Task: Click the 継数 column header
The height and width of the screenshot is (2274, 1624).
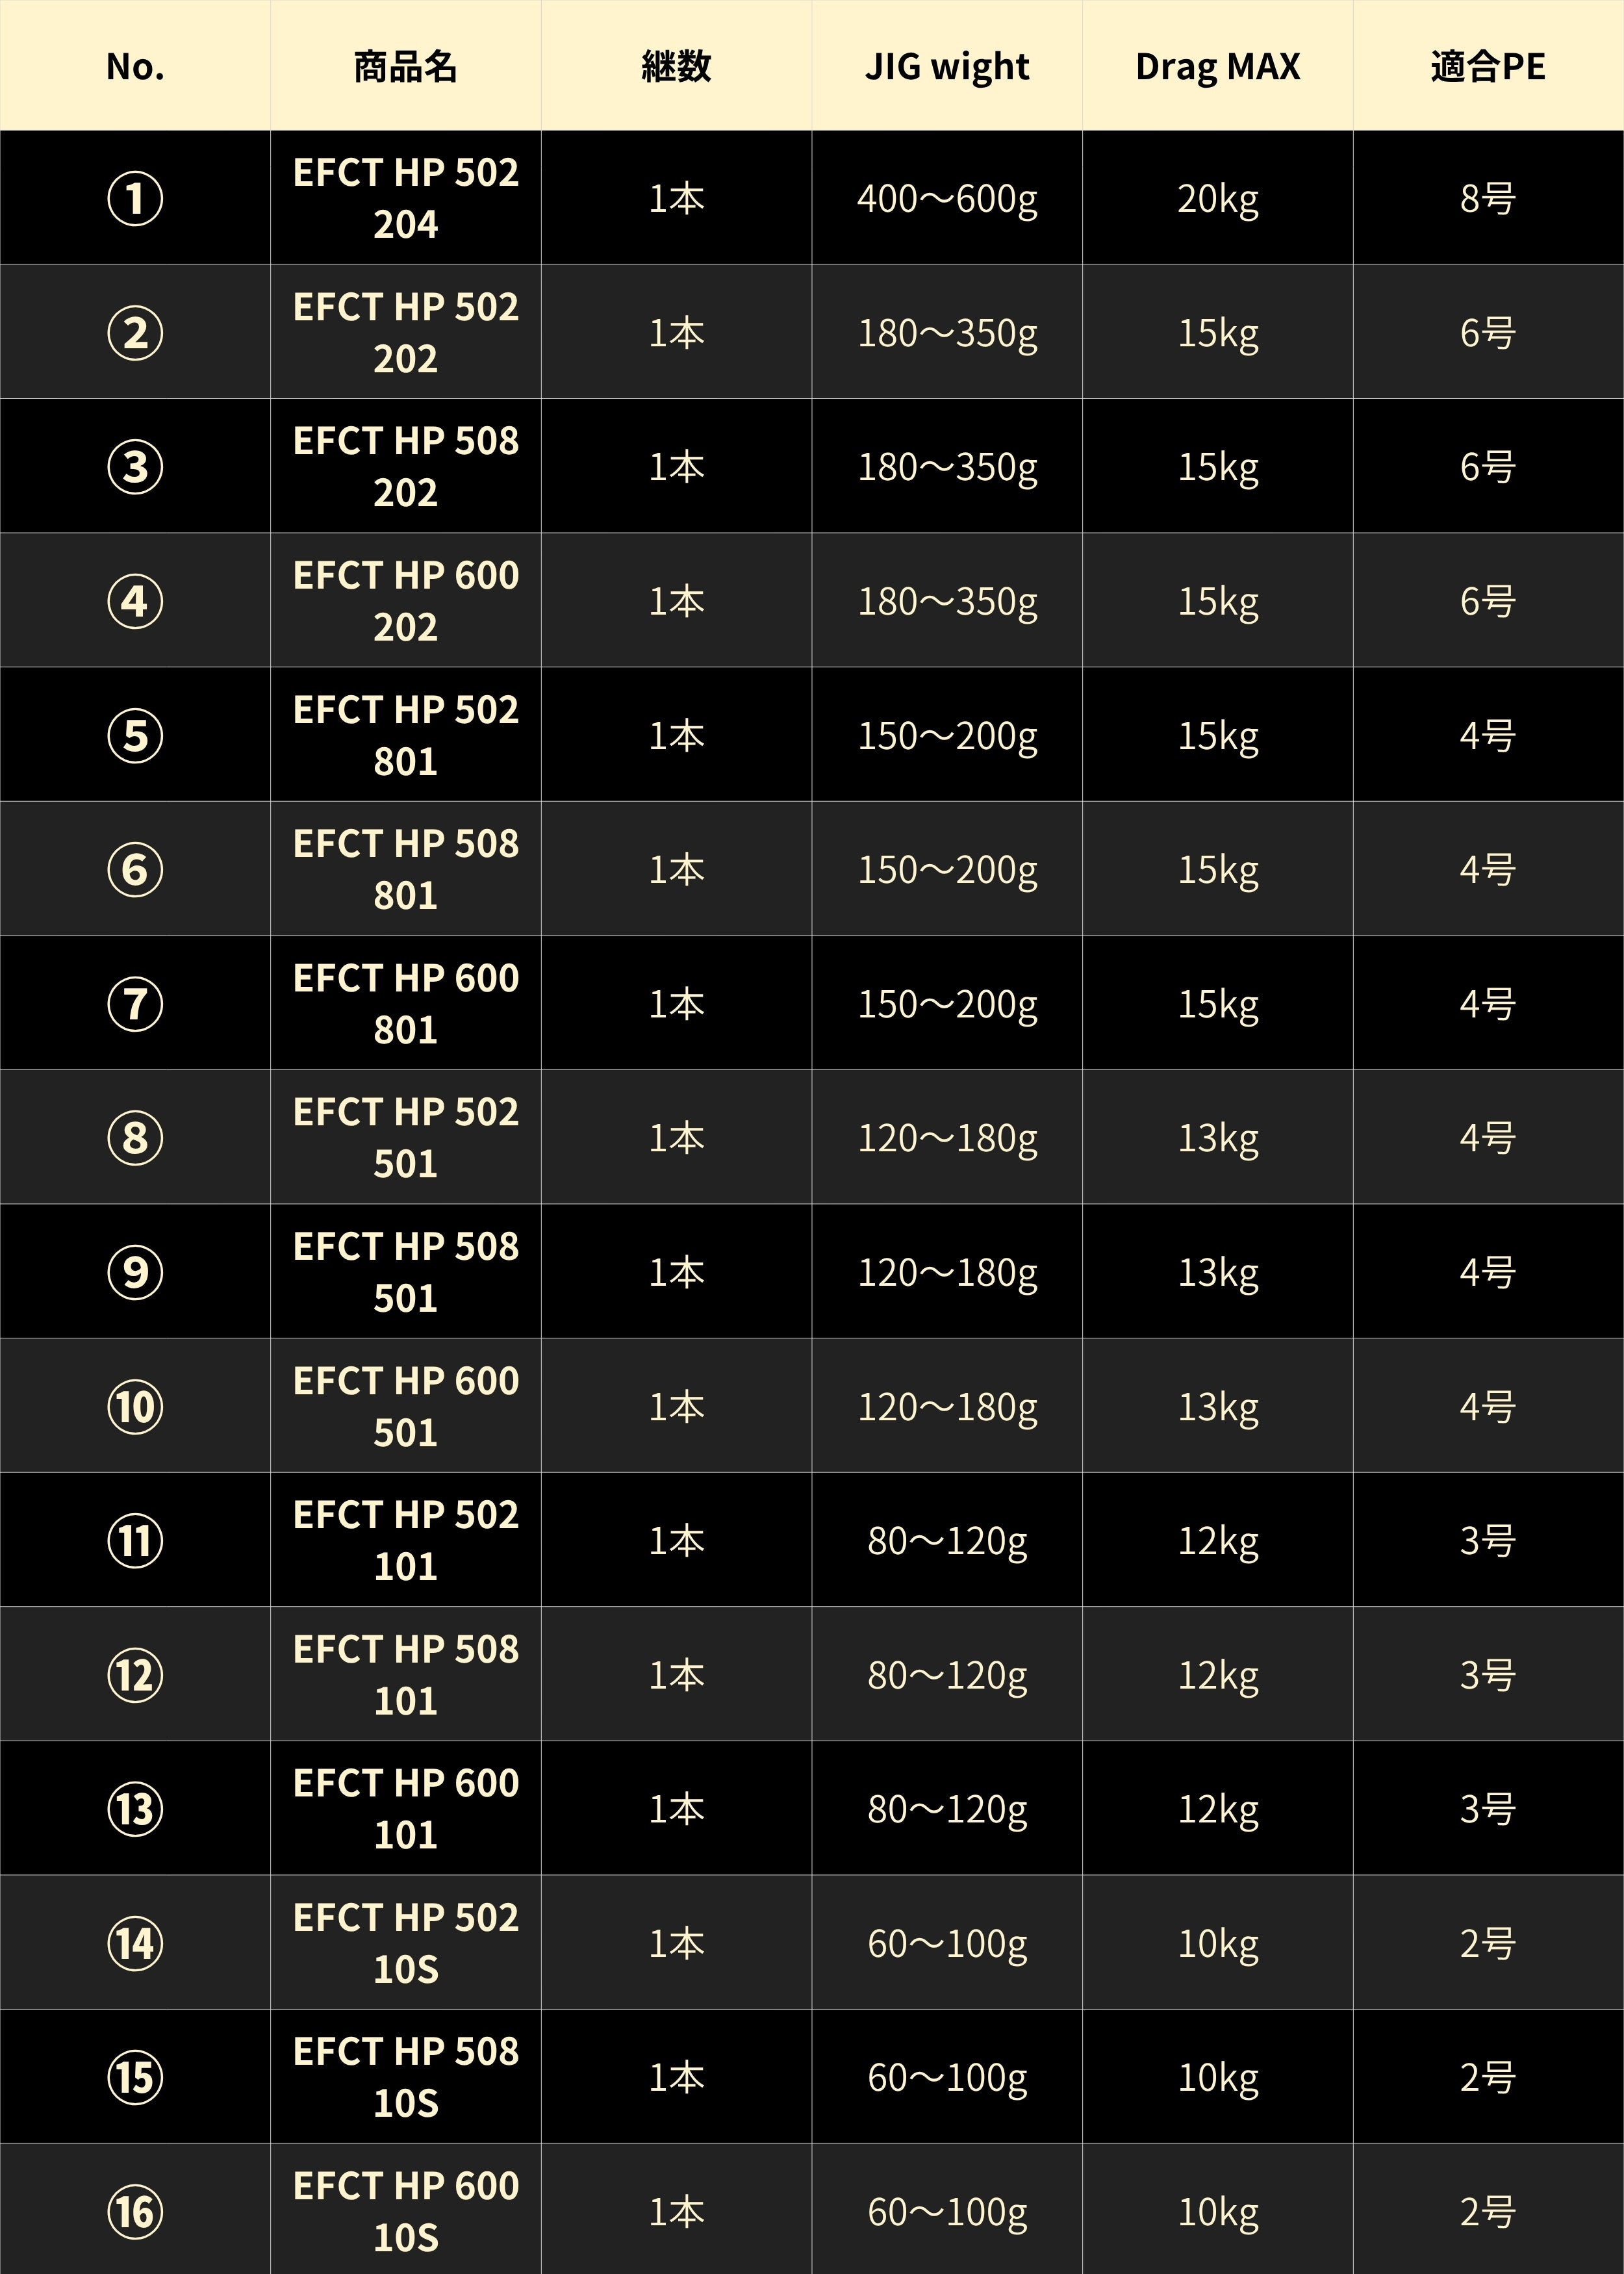Action: point(677,66)
